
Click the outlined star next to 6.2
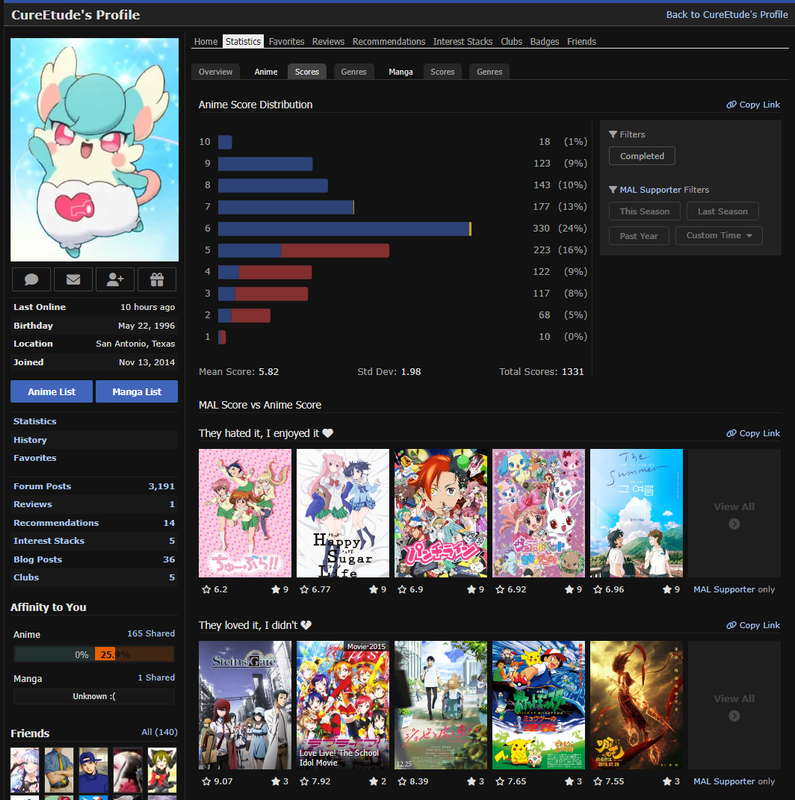[206, 589]
